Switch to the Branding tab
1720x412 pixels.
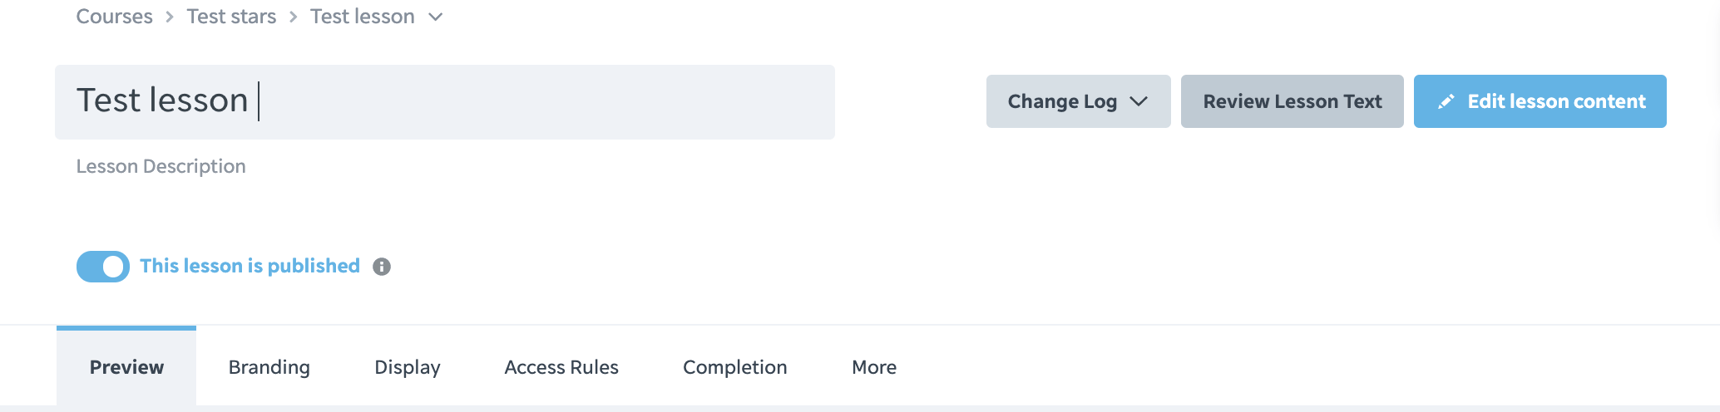pyautogui.click(x=269, y=367)
